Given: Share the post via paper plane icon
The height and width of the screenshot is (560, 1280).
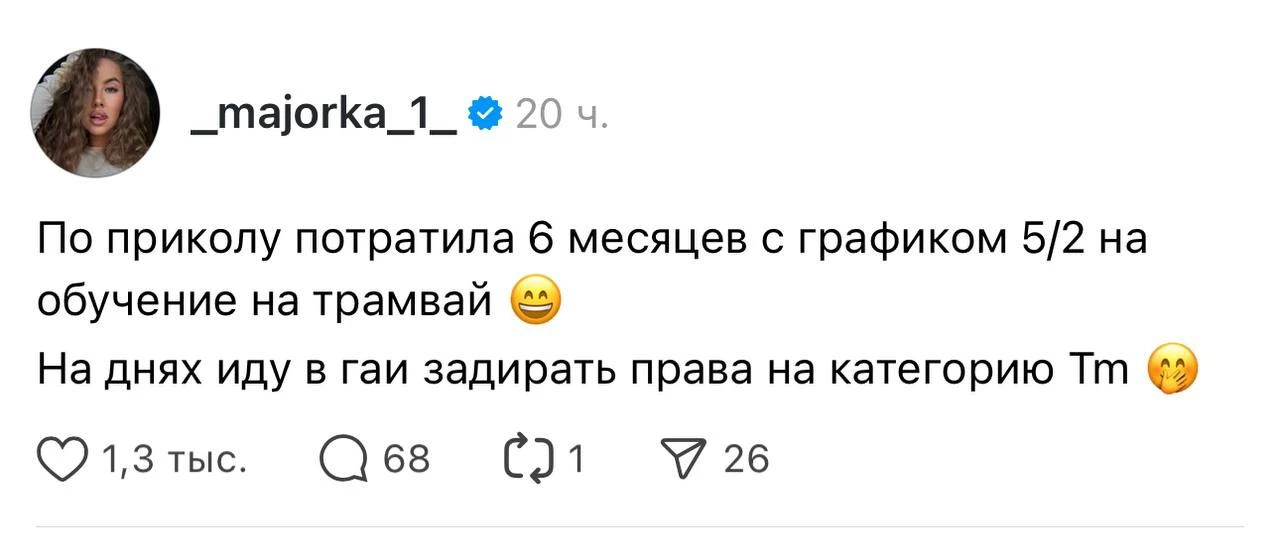Looking at the screenshot, I should coord(688,459).
